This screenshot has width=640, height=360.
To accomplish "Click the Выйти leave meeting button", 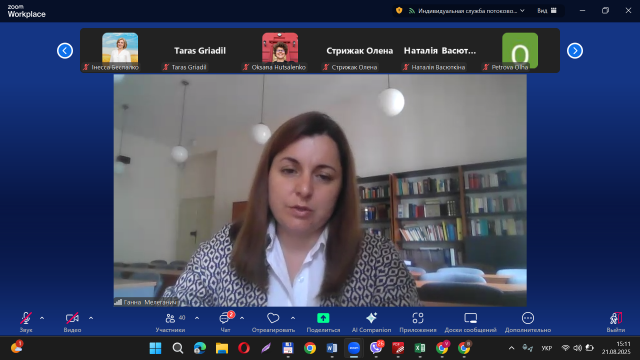I will click(x=616, y=322).
